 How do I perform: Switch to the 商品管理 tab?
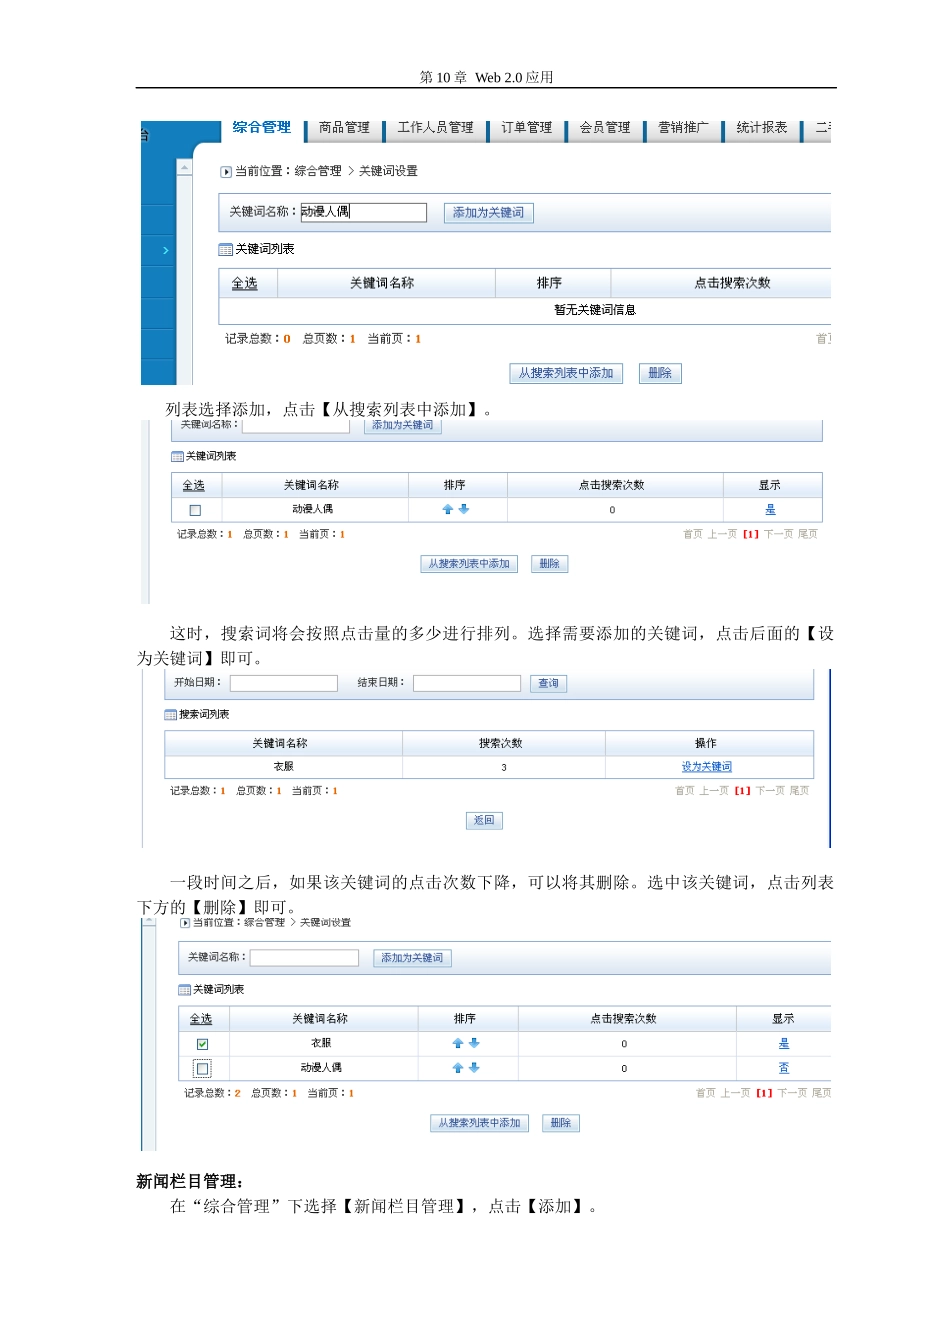pyautogui.click(x=344, y=128)
